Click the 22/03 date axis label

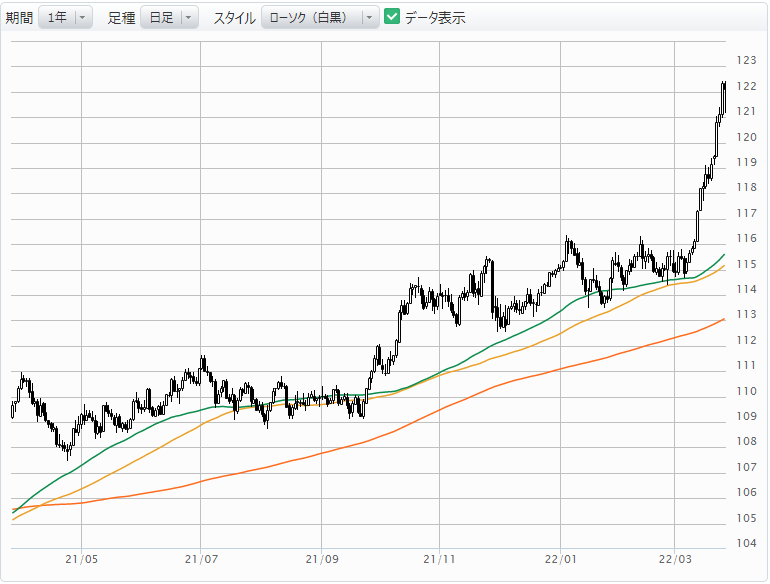pos(675,559)
